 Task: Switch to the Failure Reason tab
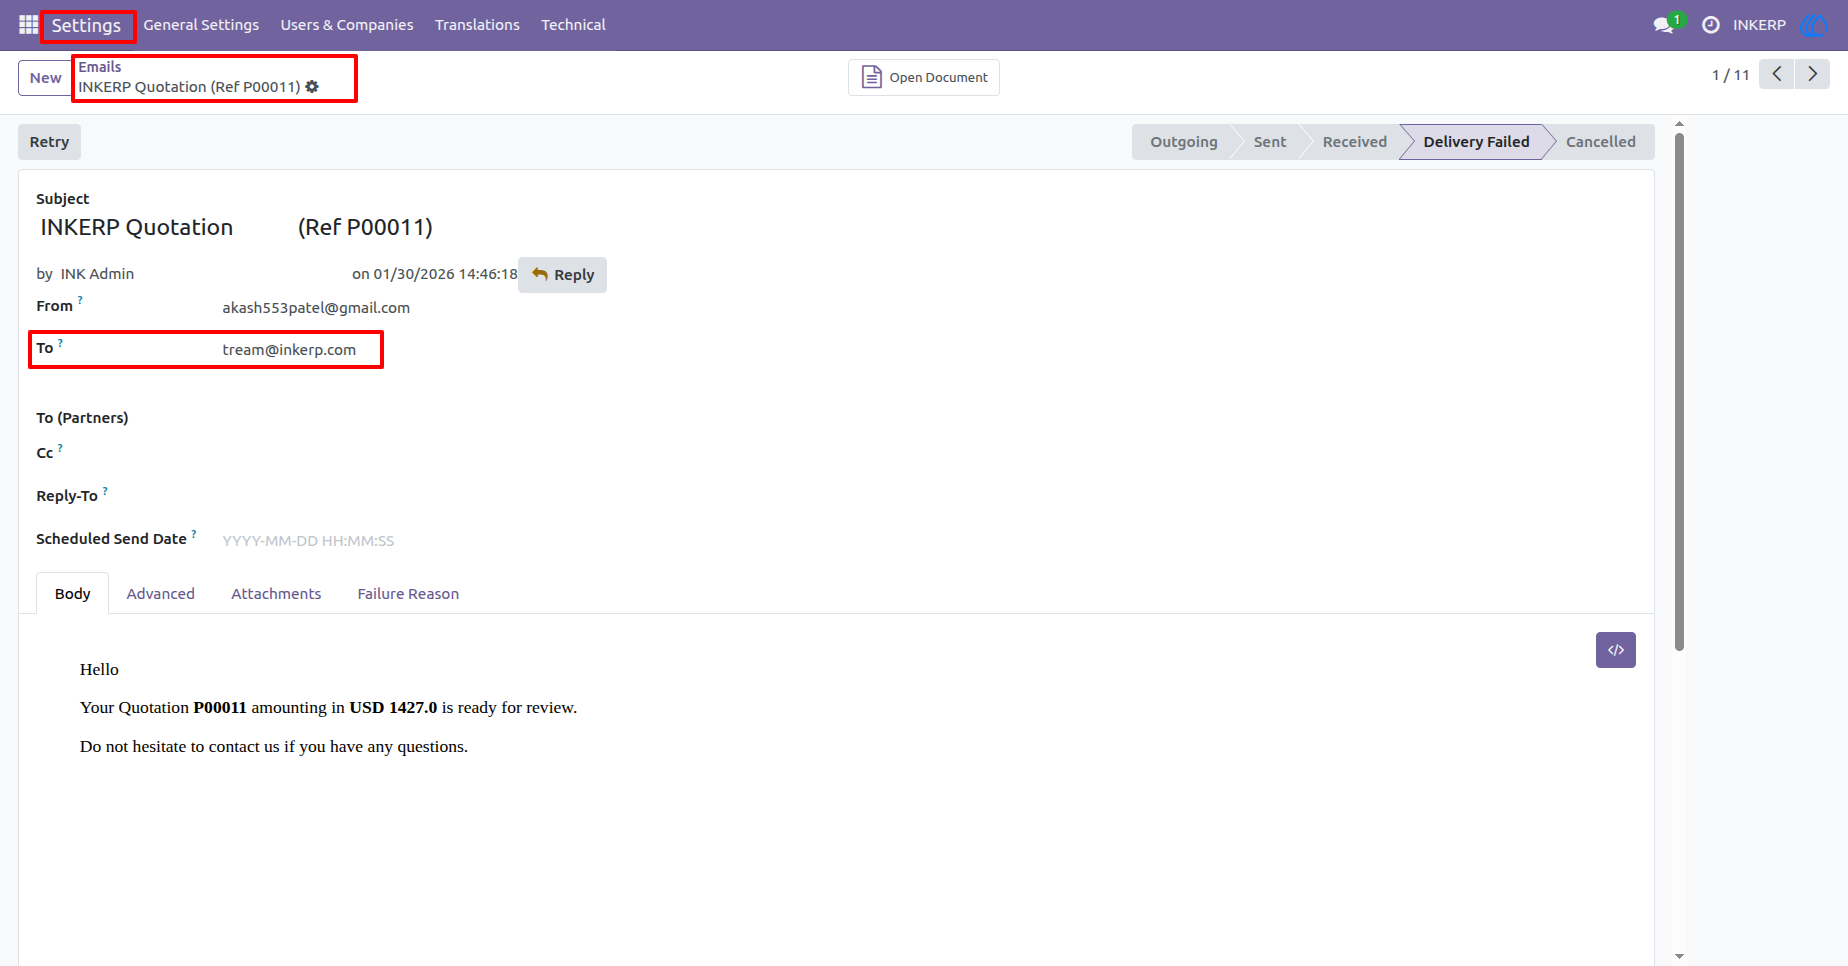[408, 594]
